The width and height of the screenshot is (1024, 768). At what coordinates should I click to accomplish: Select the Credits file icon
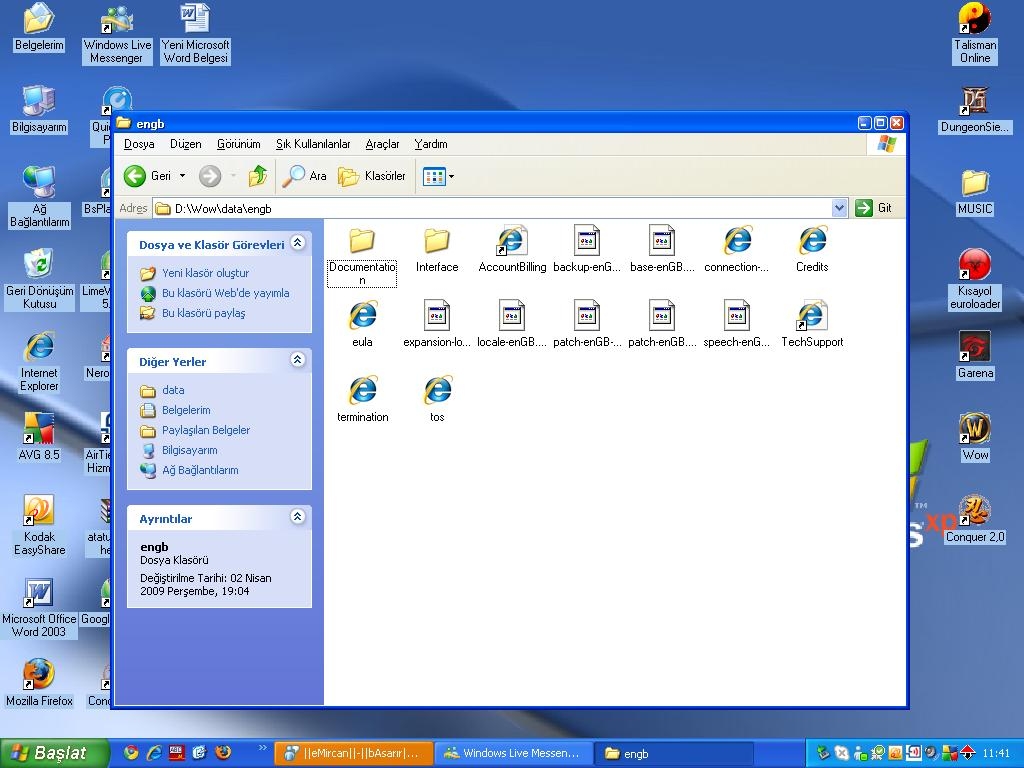click(x=812, y=241)
